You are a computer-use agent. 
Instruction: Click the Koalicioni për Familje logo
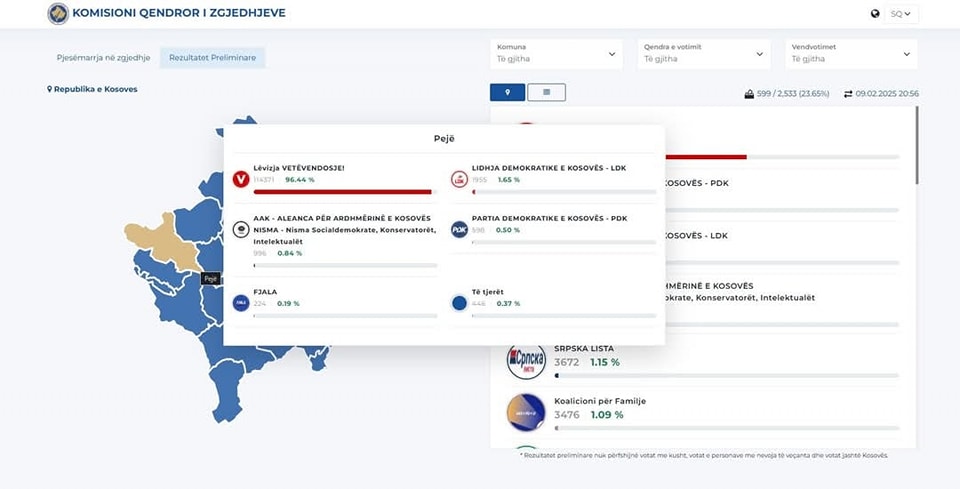[526, 413]
